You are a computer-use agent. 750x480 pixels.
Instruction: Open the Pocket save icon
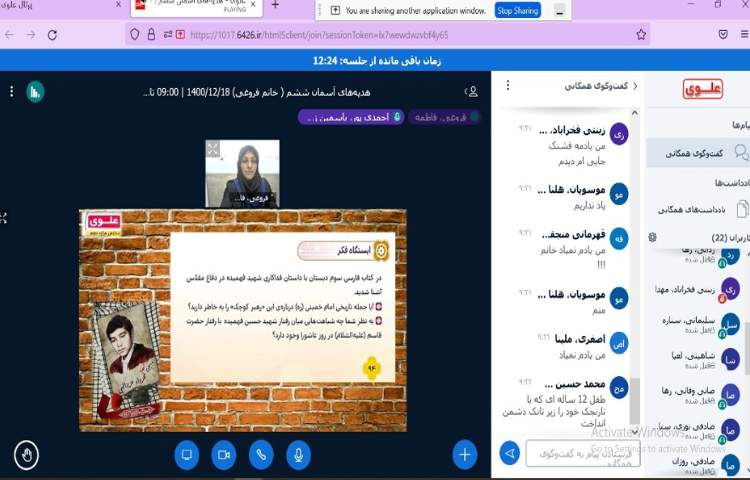click(723, 34)
